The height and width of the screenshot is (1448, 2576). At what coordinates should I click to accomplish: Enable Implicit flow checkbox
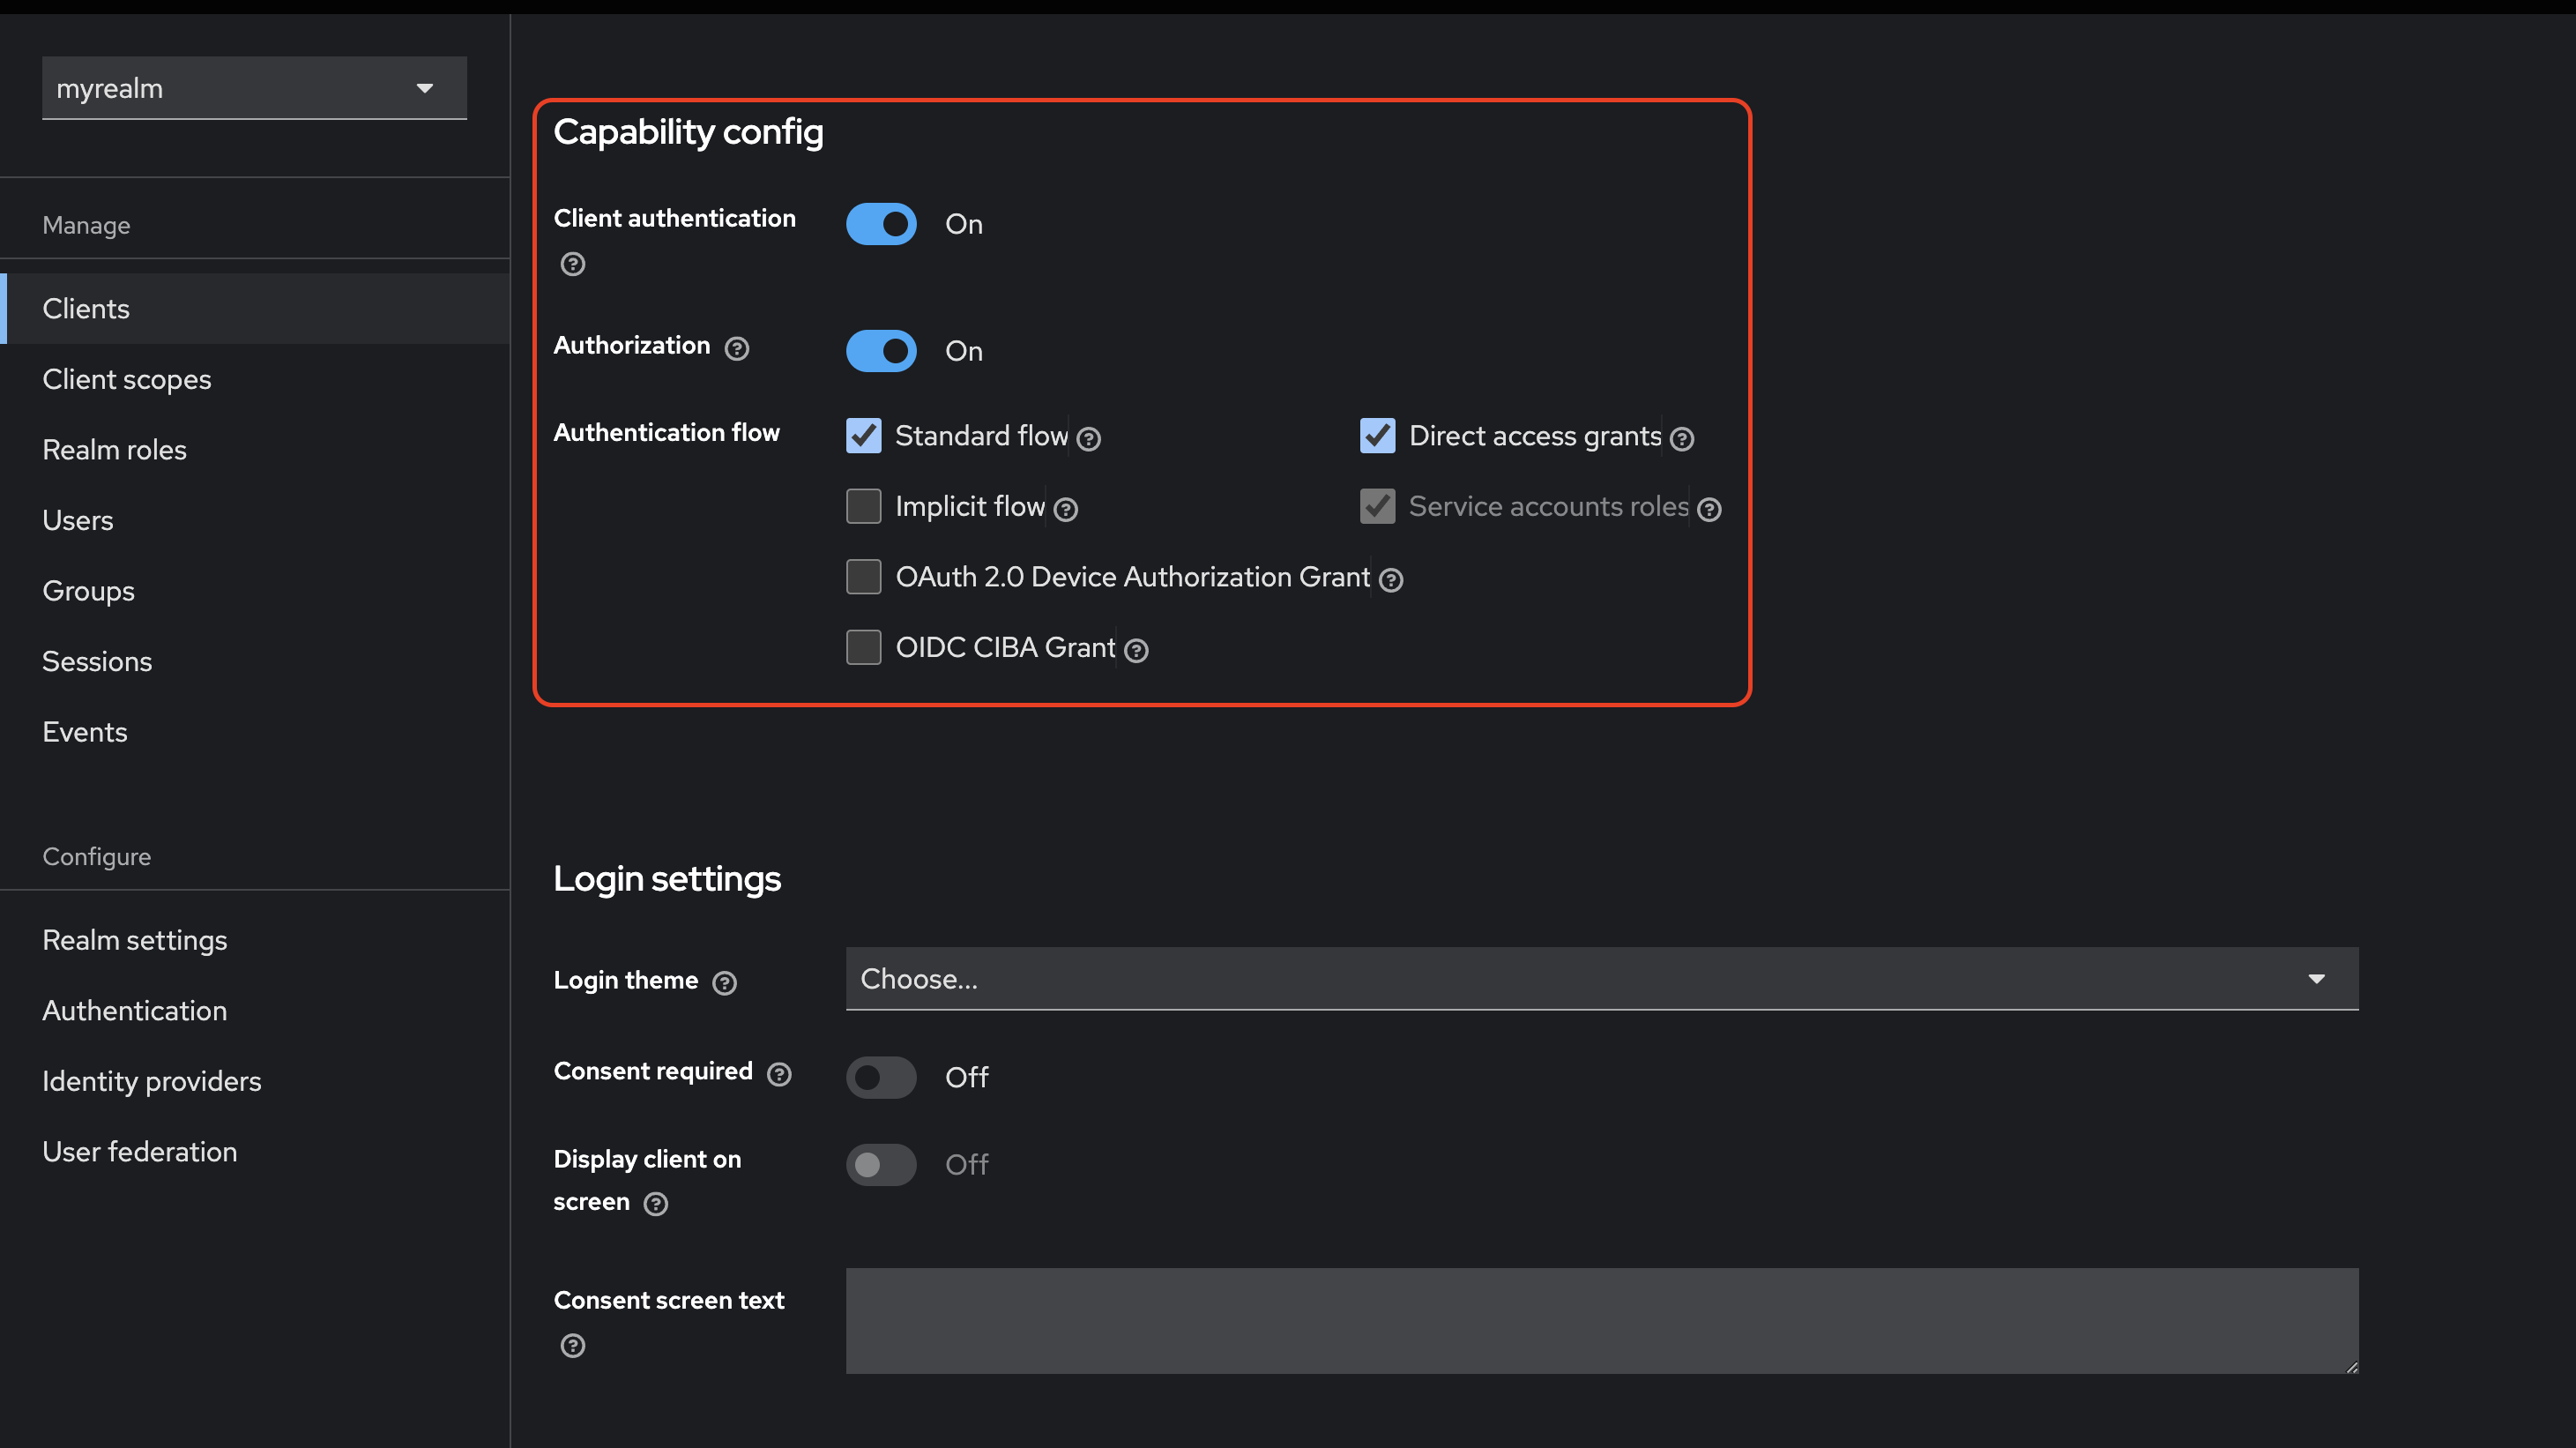(x=863, y=506)
